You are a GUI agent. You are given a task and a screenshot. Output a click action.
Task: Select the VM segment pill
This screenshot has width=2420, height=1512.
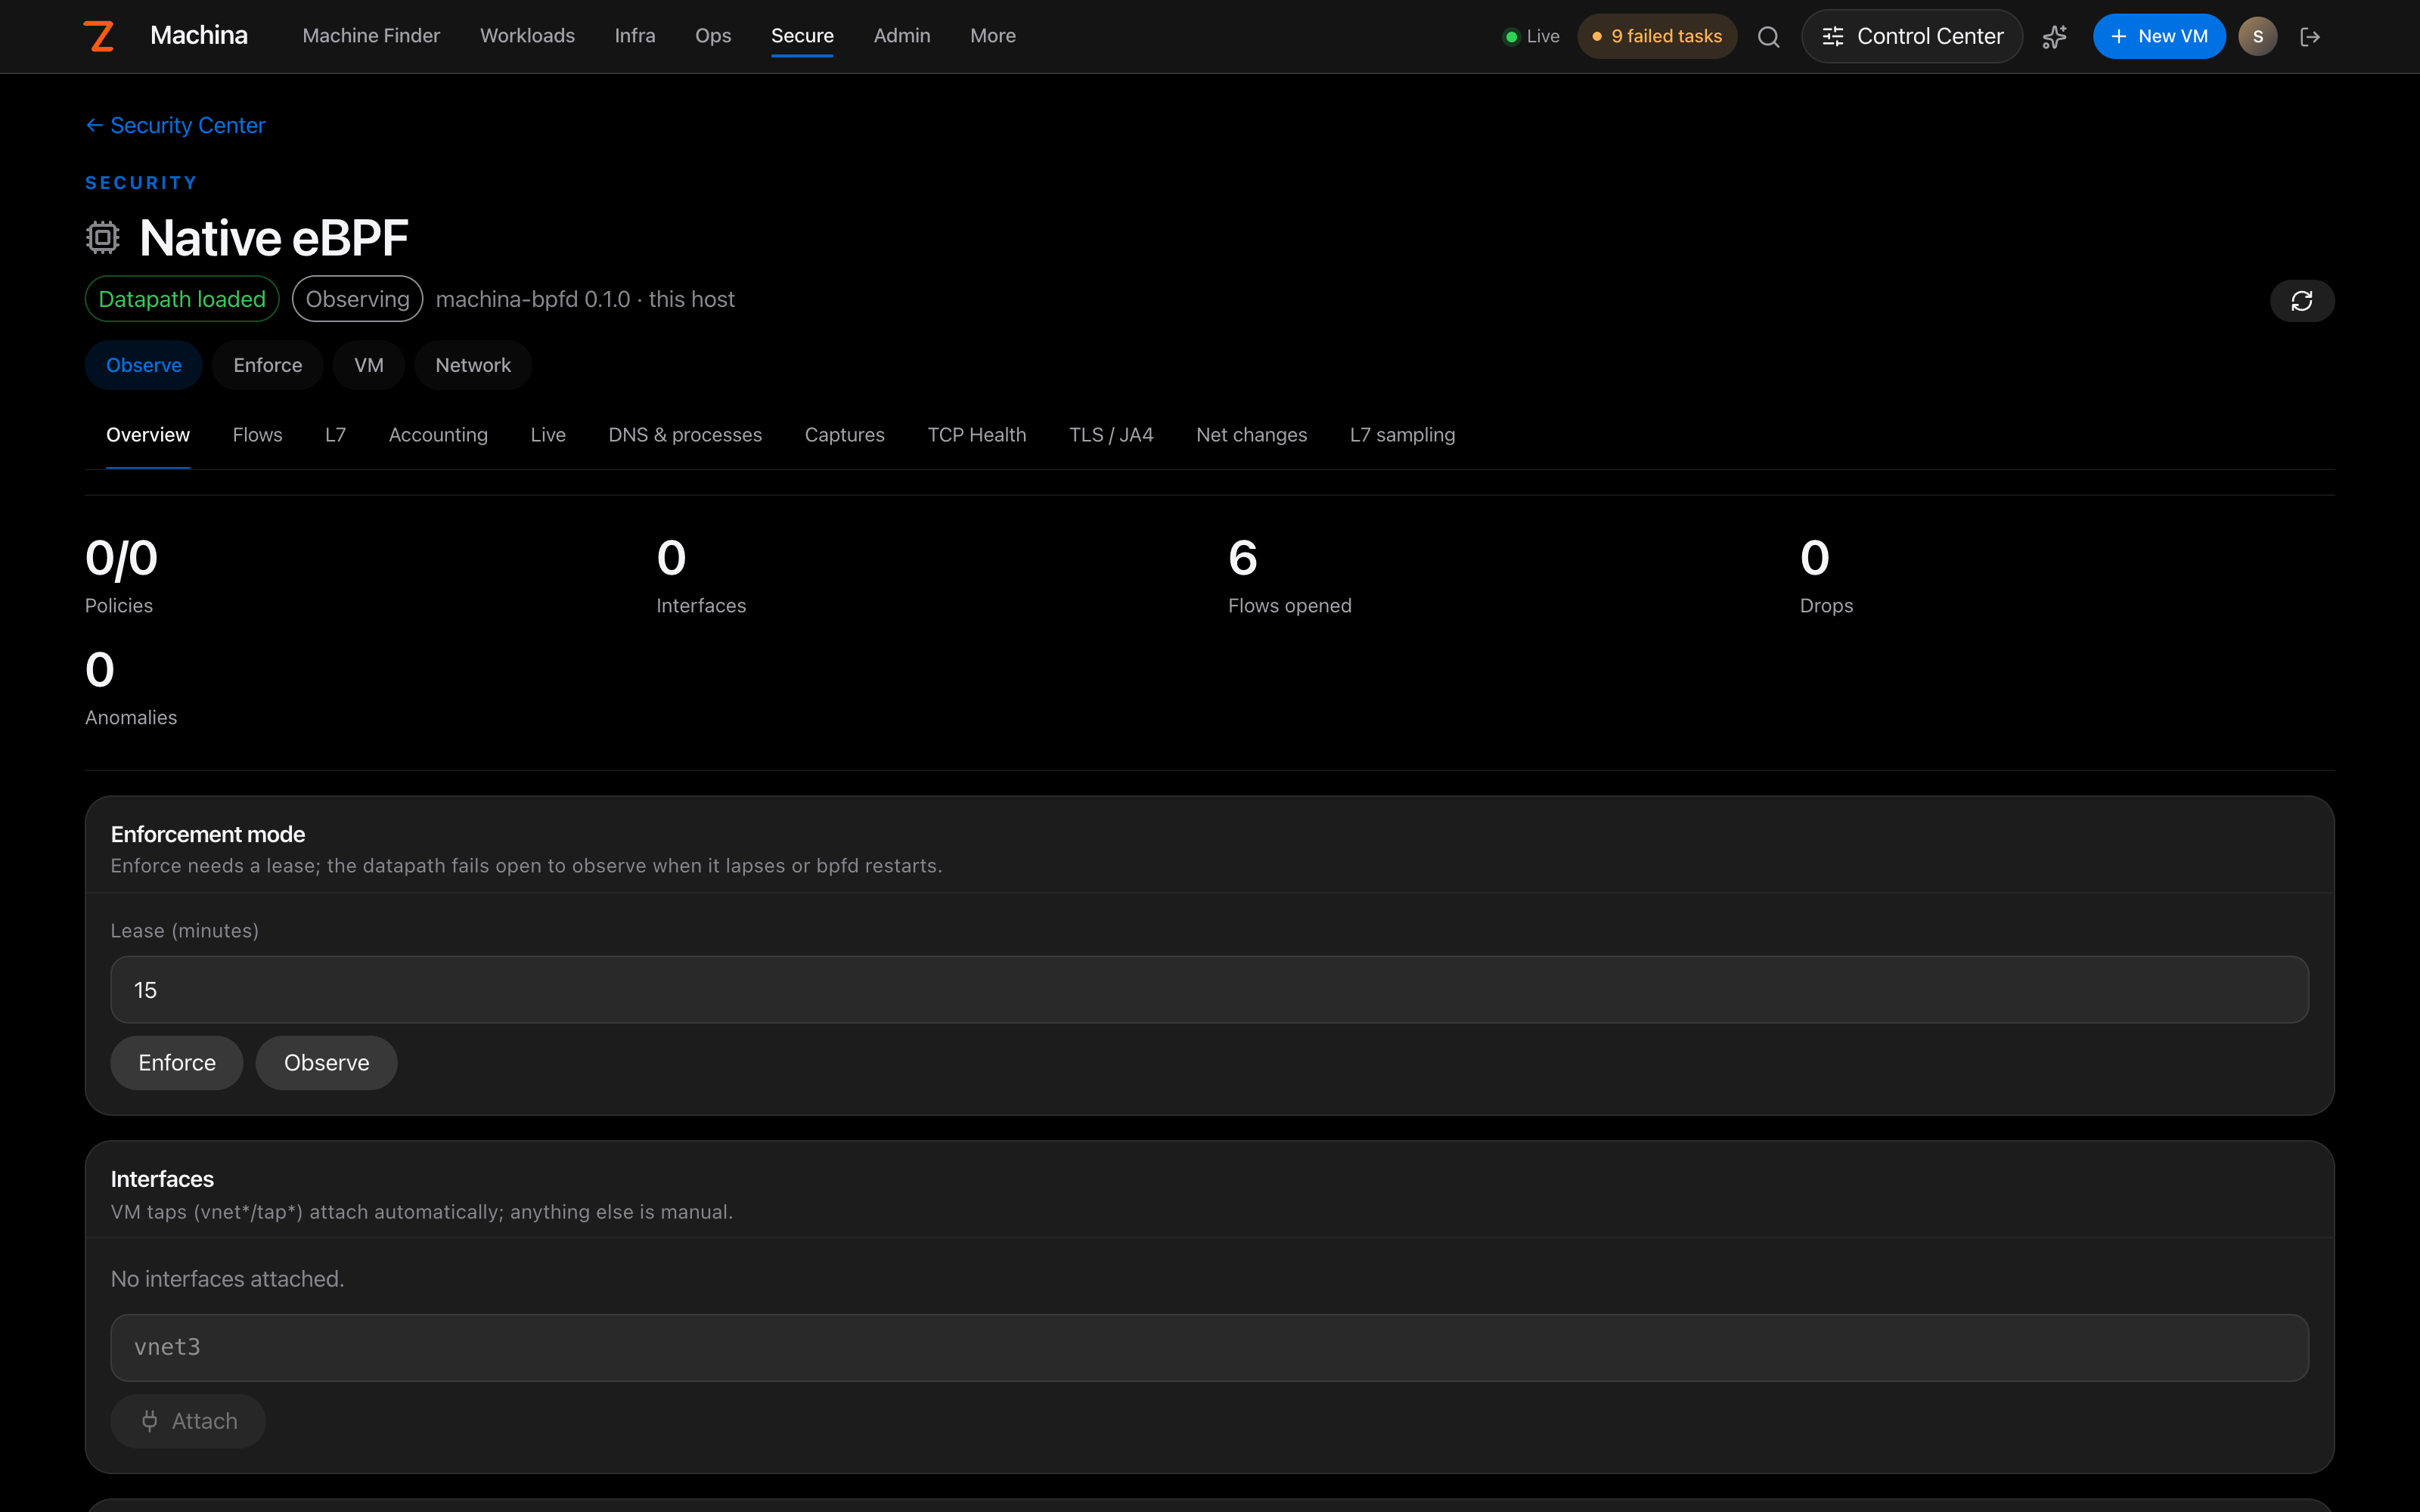369,365
